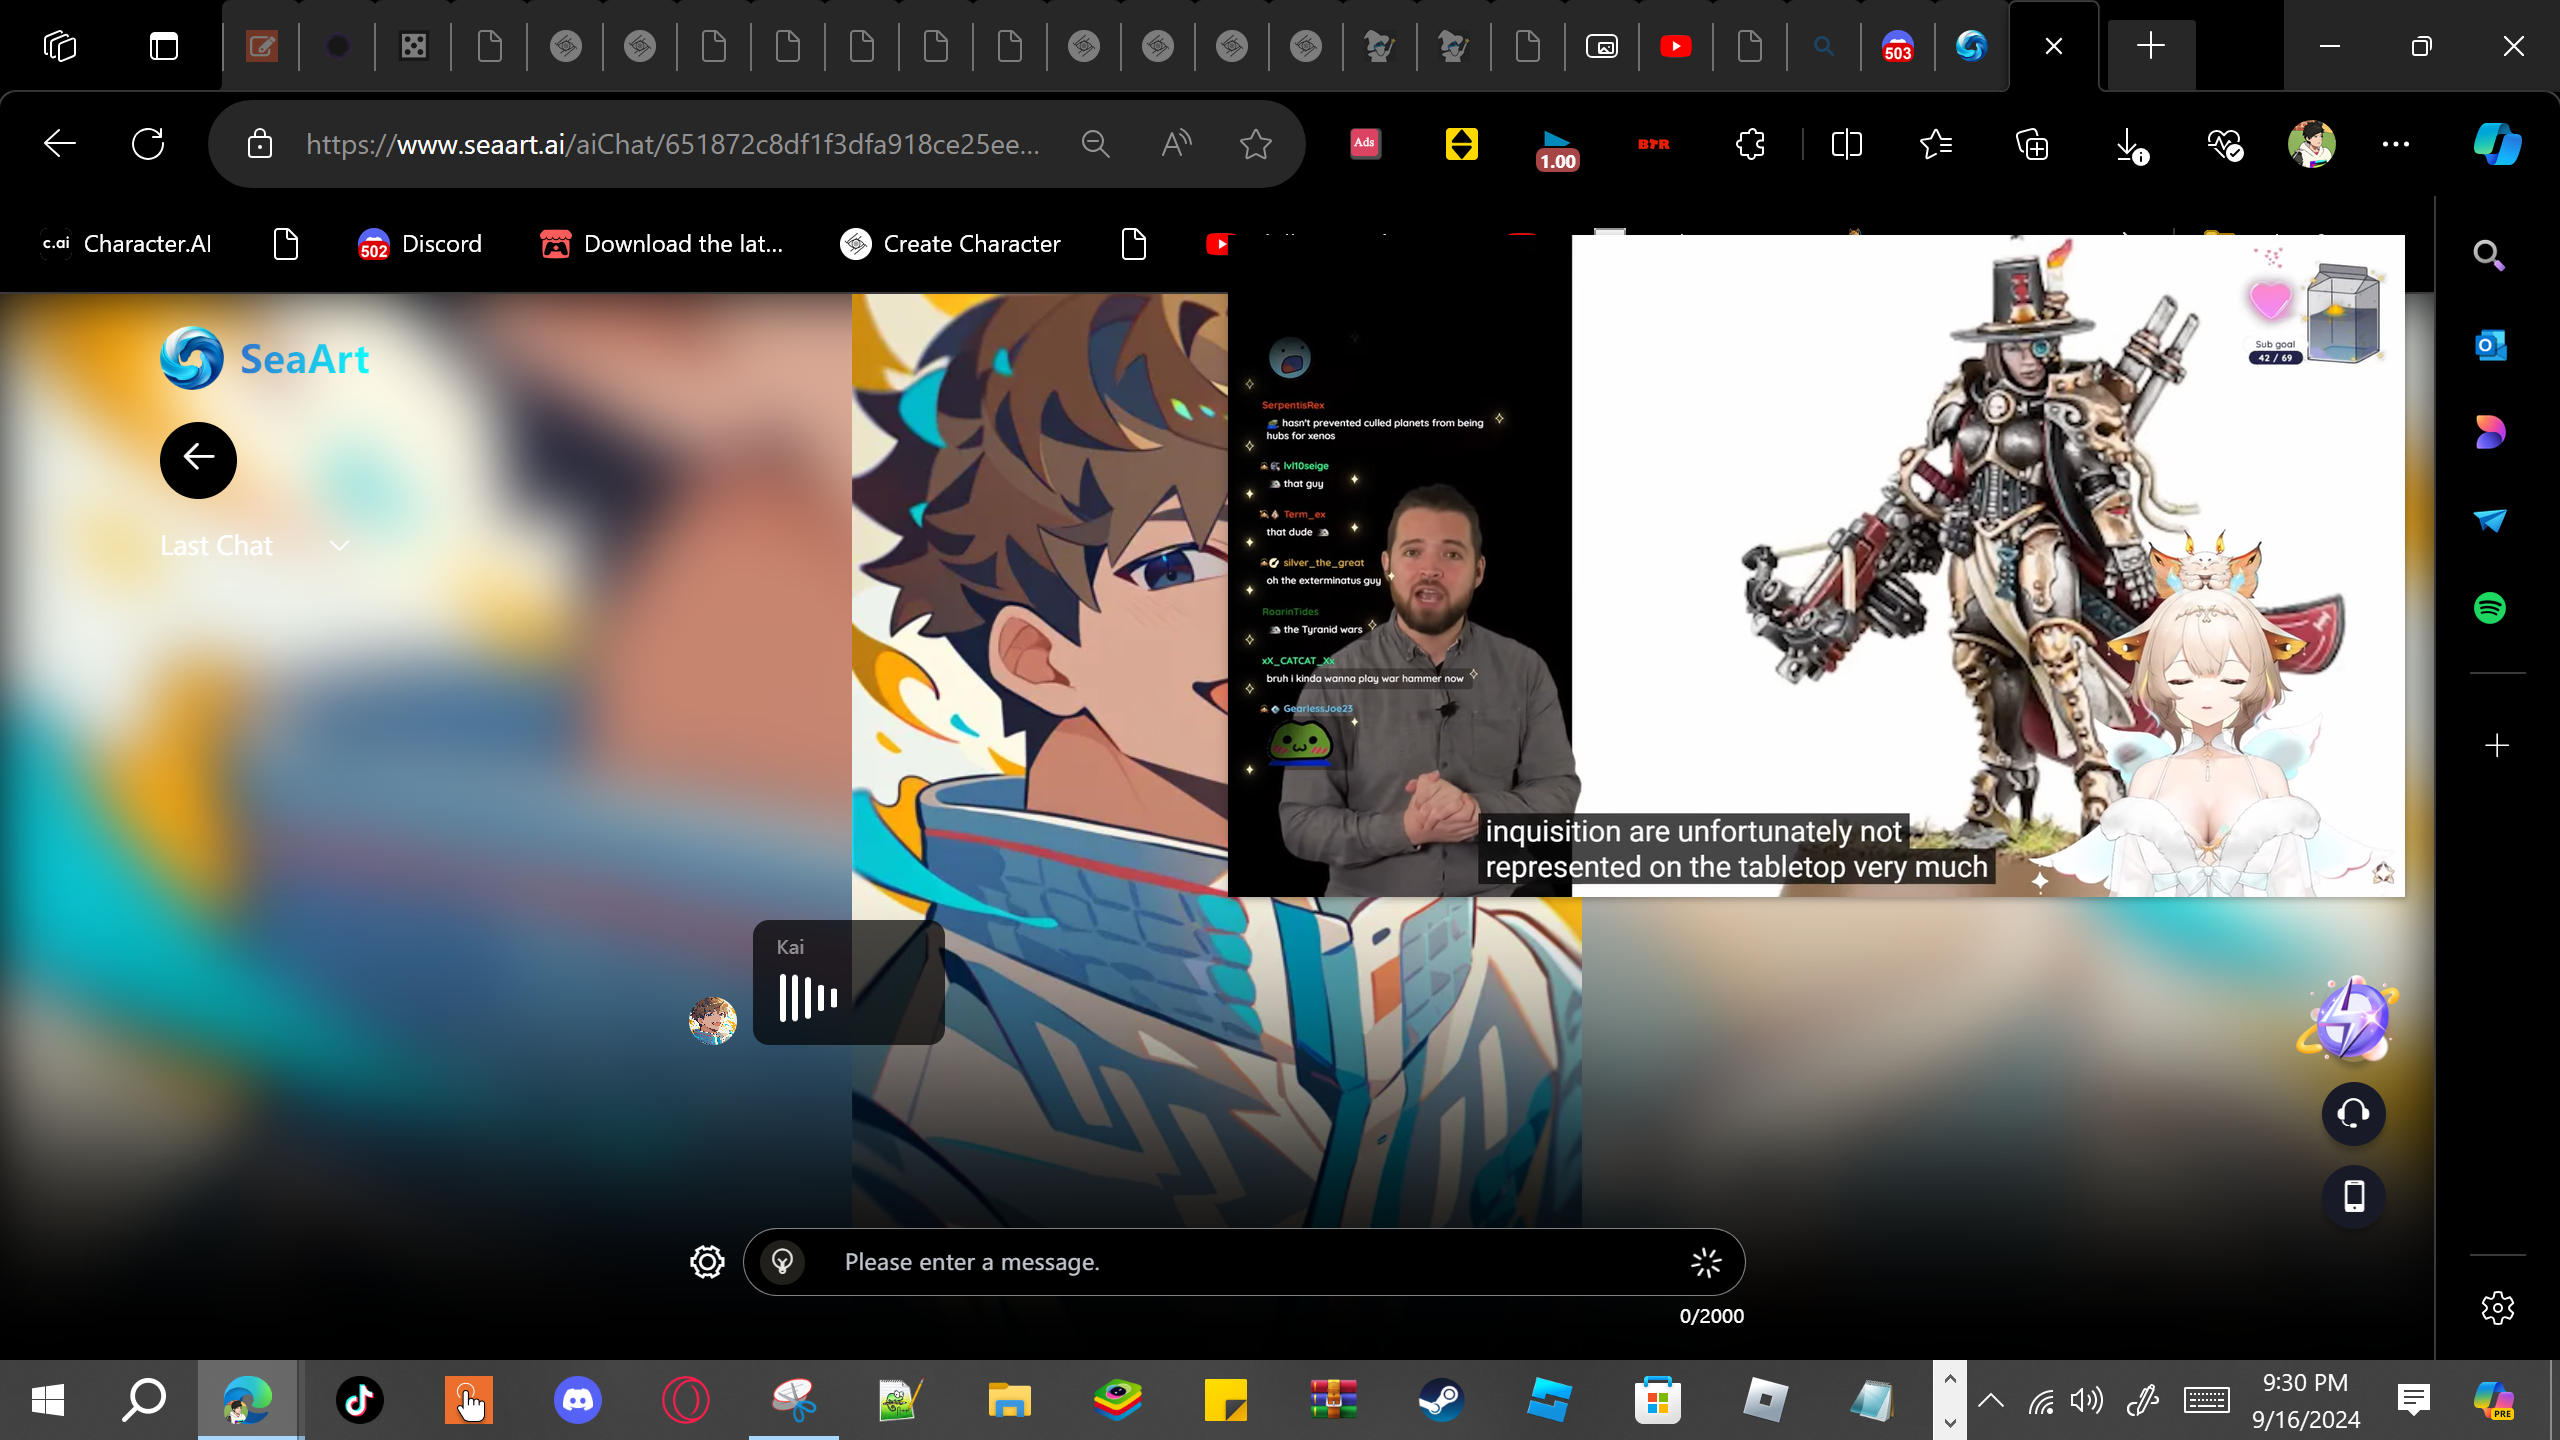
Task: Open the 'Download the lat...' bookmark
Action: (661, 244)
